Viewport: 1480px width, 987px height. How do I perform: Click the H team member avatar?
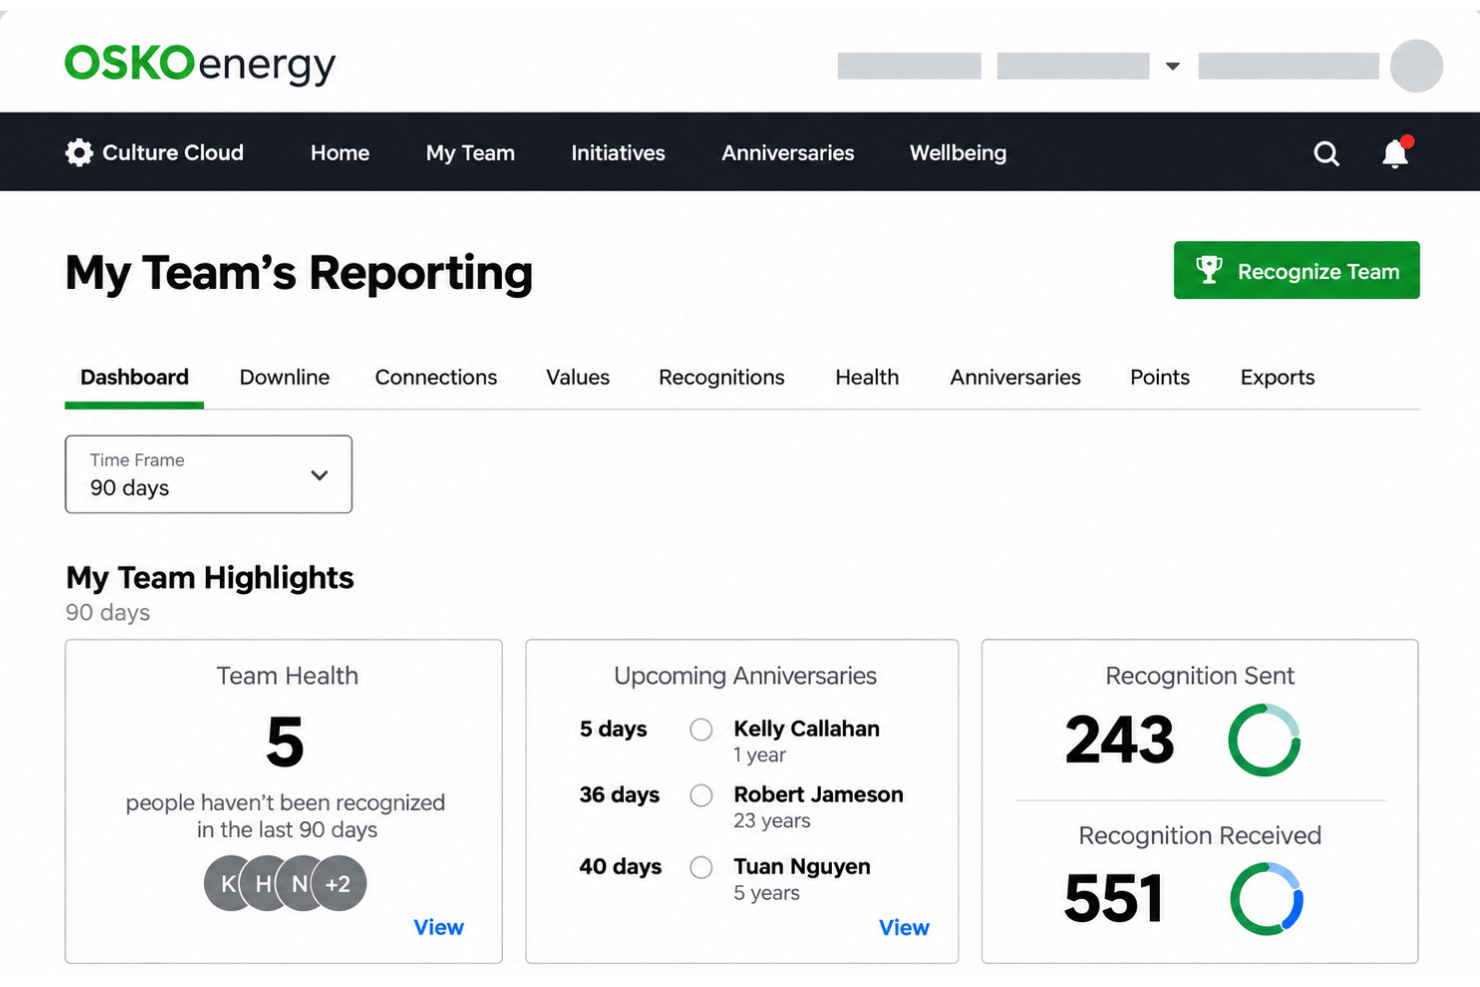pyautogui.click(x=263, y=883)
